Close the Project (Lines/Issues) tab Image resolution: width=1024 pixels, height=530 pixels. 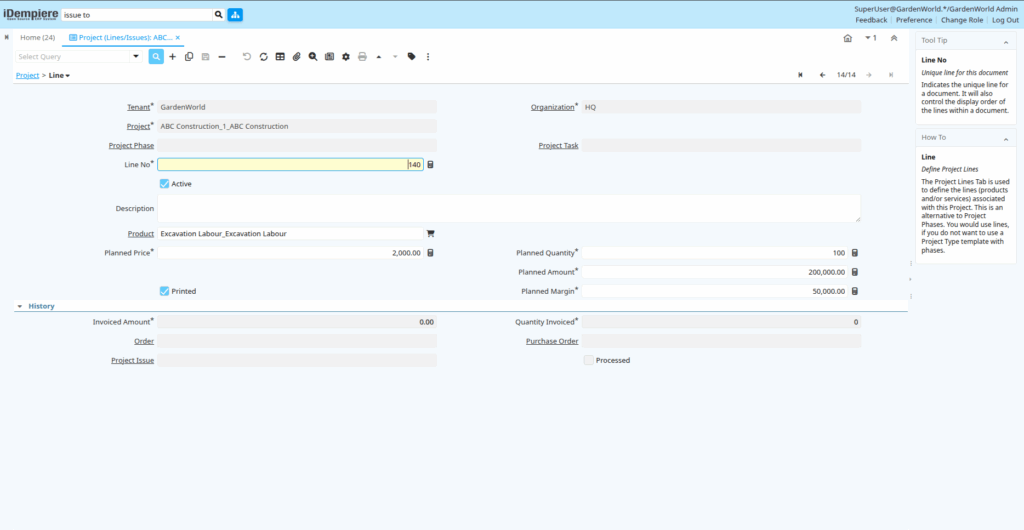[178, 38]
